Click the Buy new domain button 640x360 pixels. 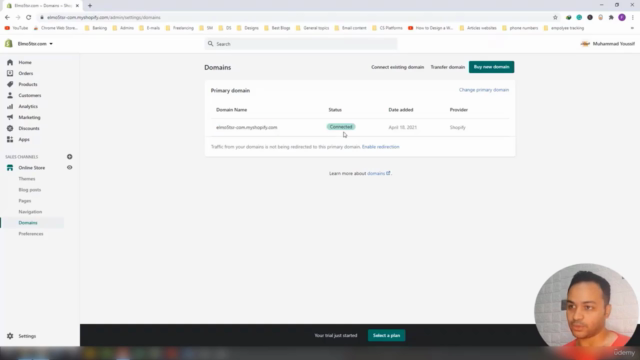pos(491,67)
